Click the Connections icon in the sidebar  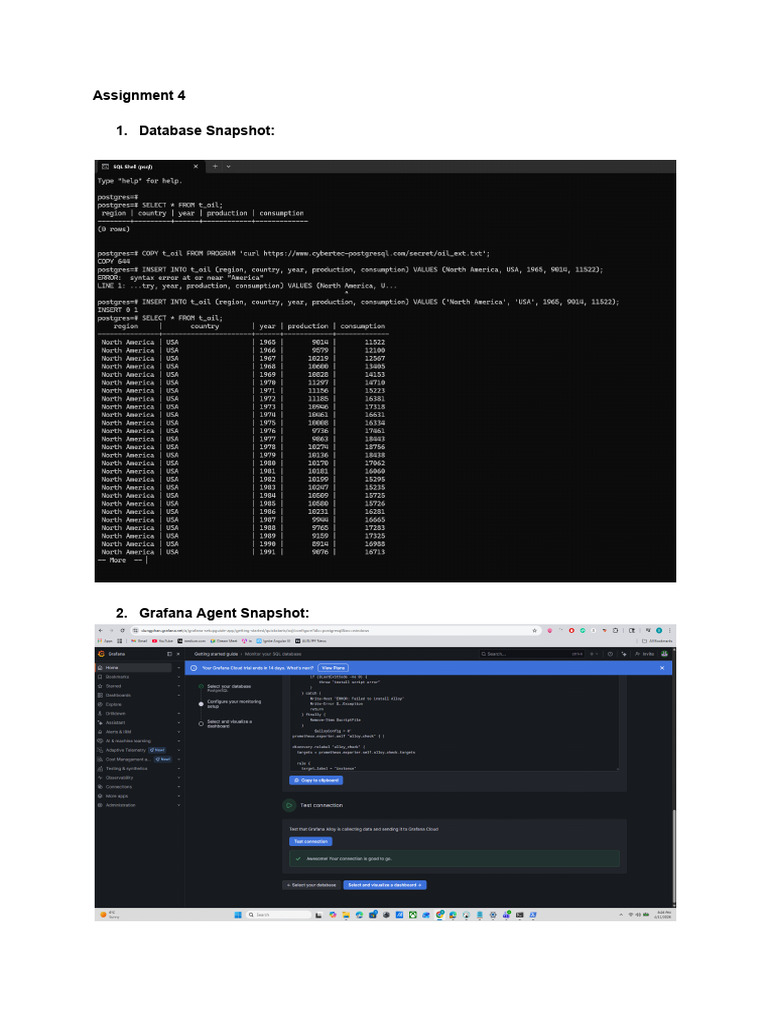coord(100,787)
